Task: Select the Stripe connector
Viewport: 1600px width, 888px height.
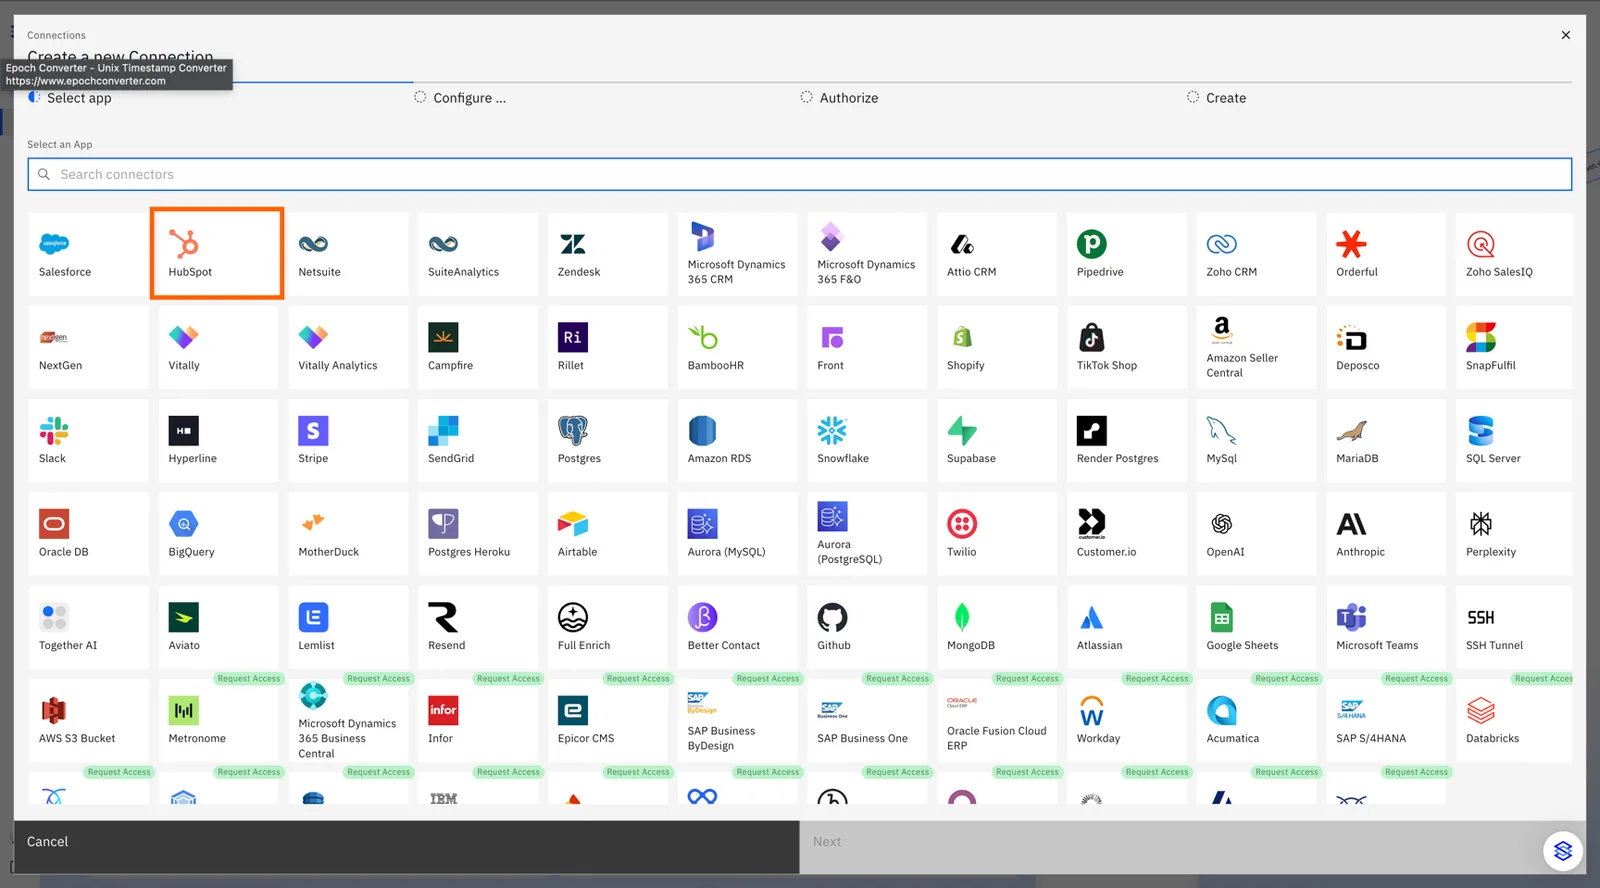Action: coord(348,441)
